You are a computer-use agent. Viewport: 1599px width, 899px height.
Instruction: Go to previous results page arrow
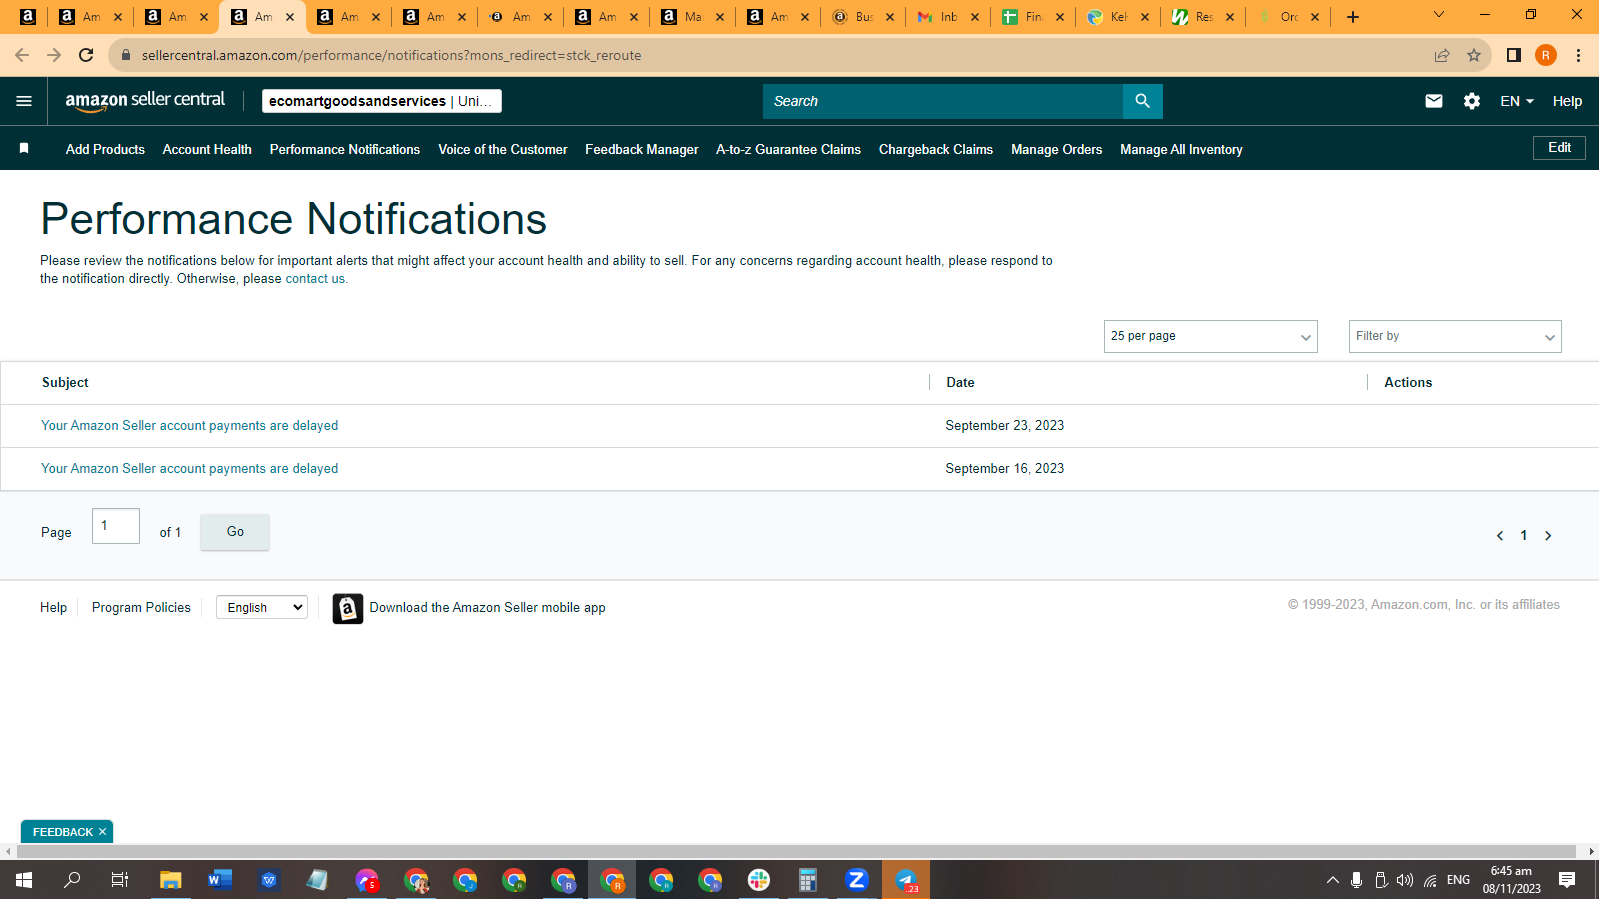1499,536
